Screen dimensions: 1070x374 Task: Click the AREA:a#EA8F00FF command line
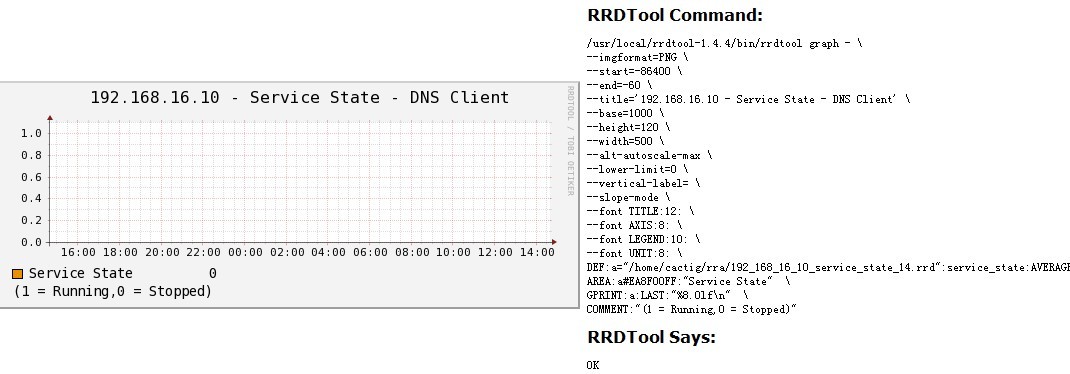[688, 281]
